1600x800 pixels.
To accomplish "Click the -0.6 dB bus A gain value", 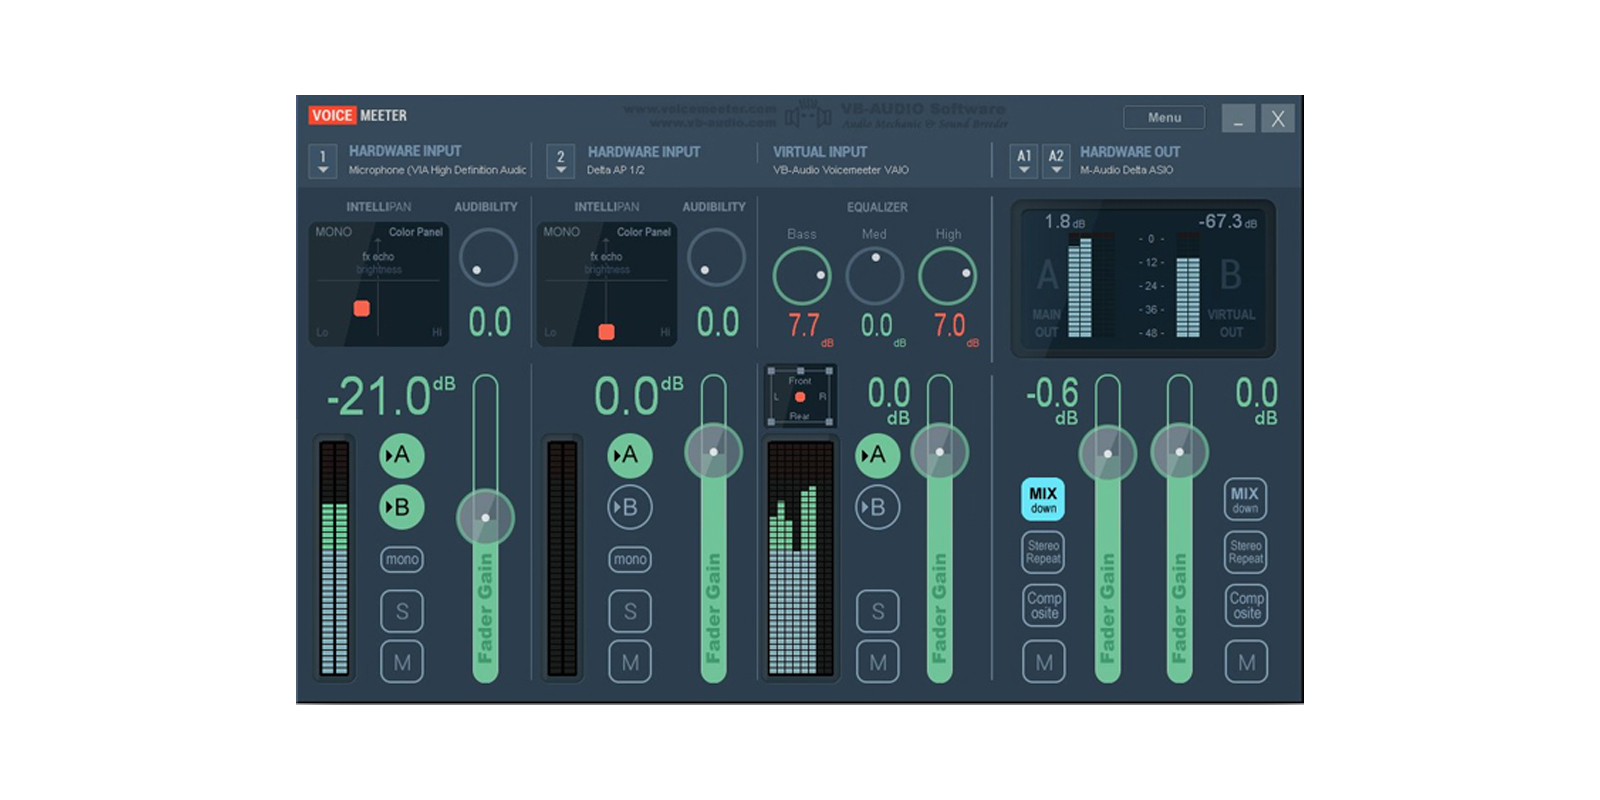I will tap(1053, 399).
